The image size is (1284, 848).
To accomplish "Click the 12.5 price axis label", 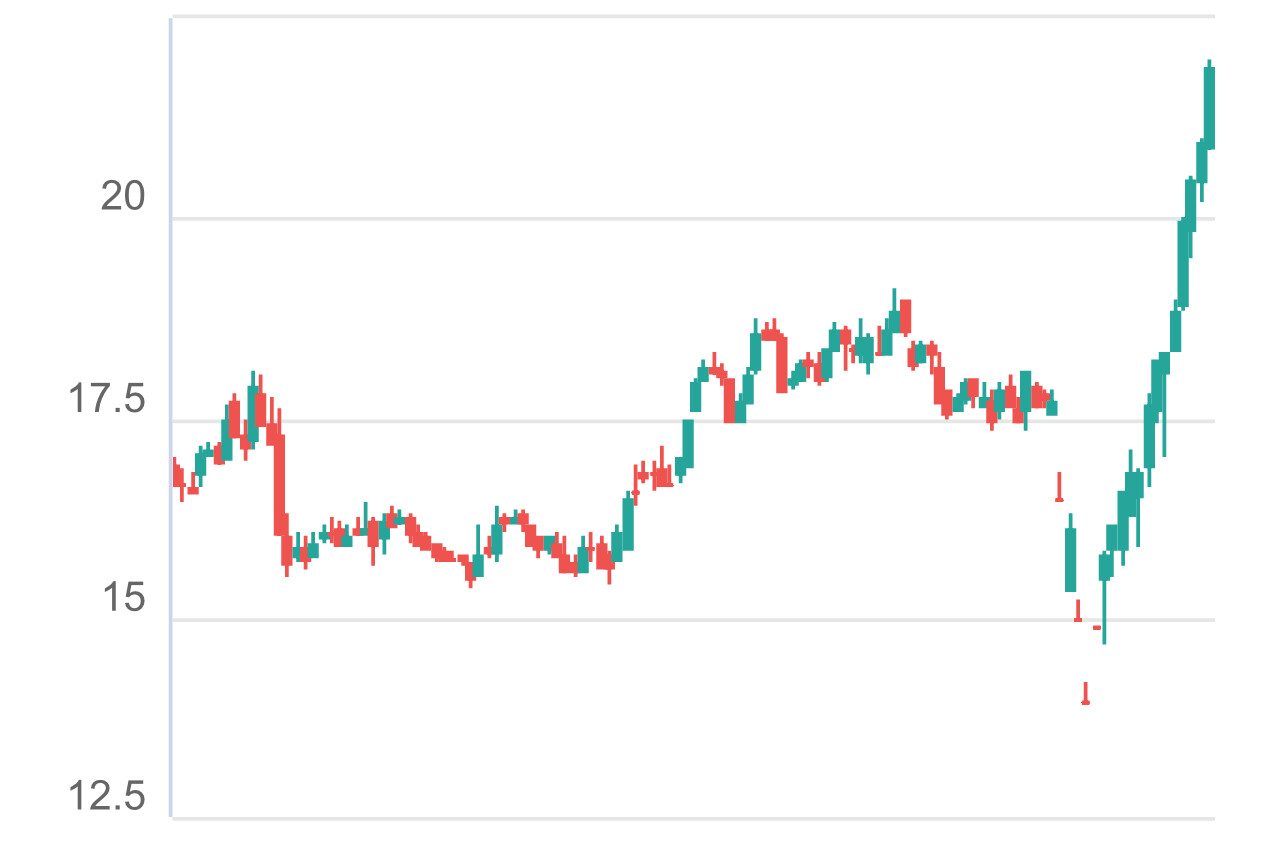I will pos(106,798).
